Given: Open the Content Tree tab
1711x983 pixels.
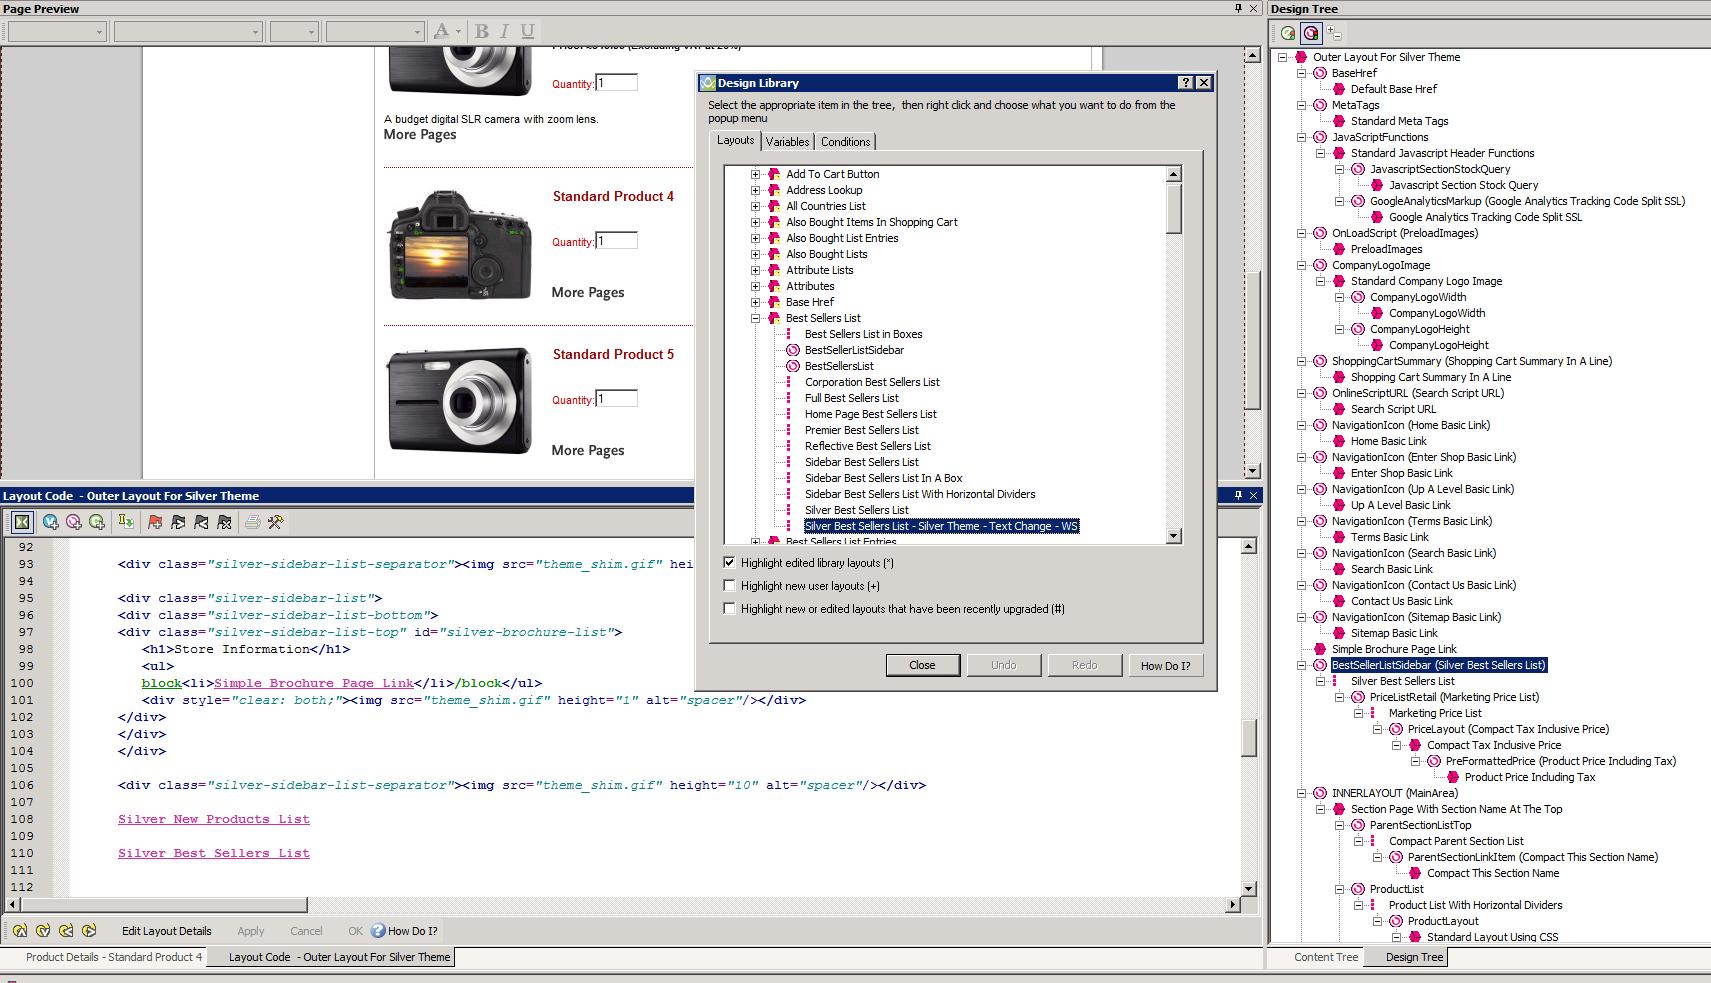Looking at the screenshot, I should (x=1325, y=957).
